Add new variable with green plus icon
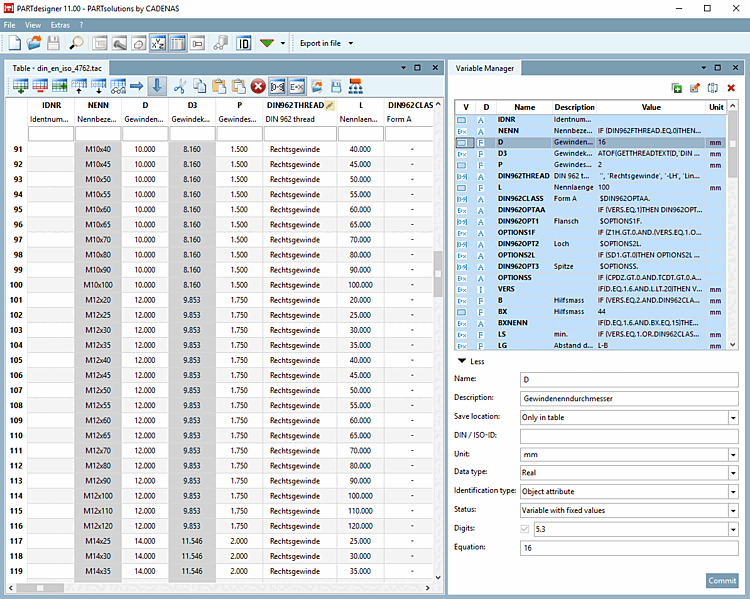 (x=677, y=88)
